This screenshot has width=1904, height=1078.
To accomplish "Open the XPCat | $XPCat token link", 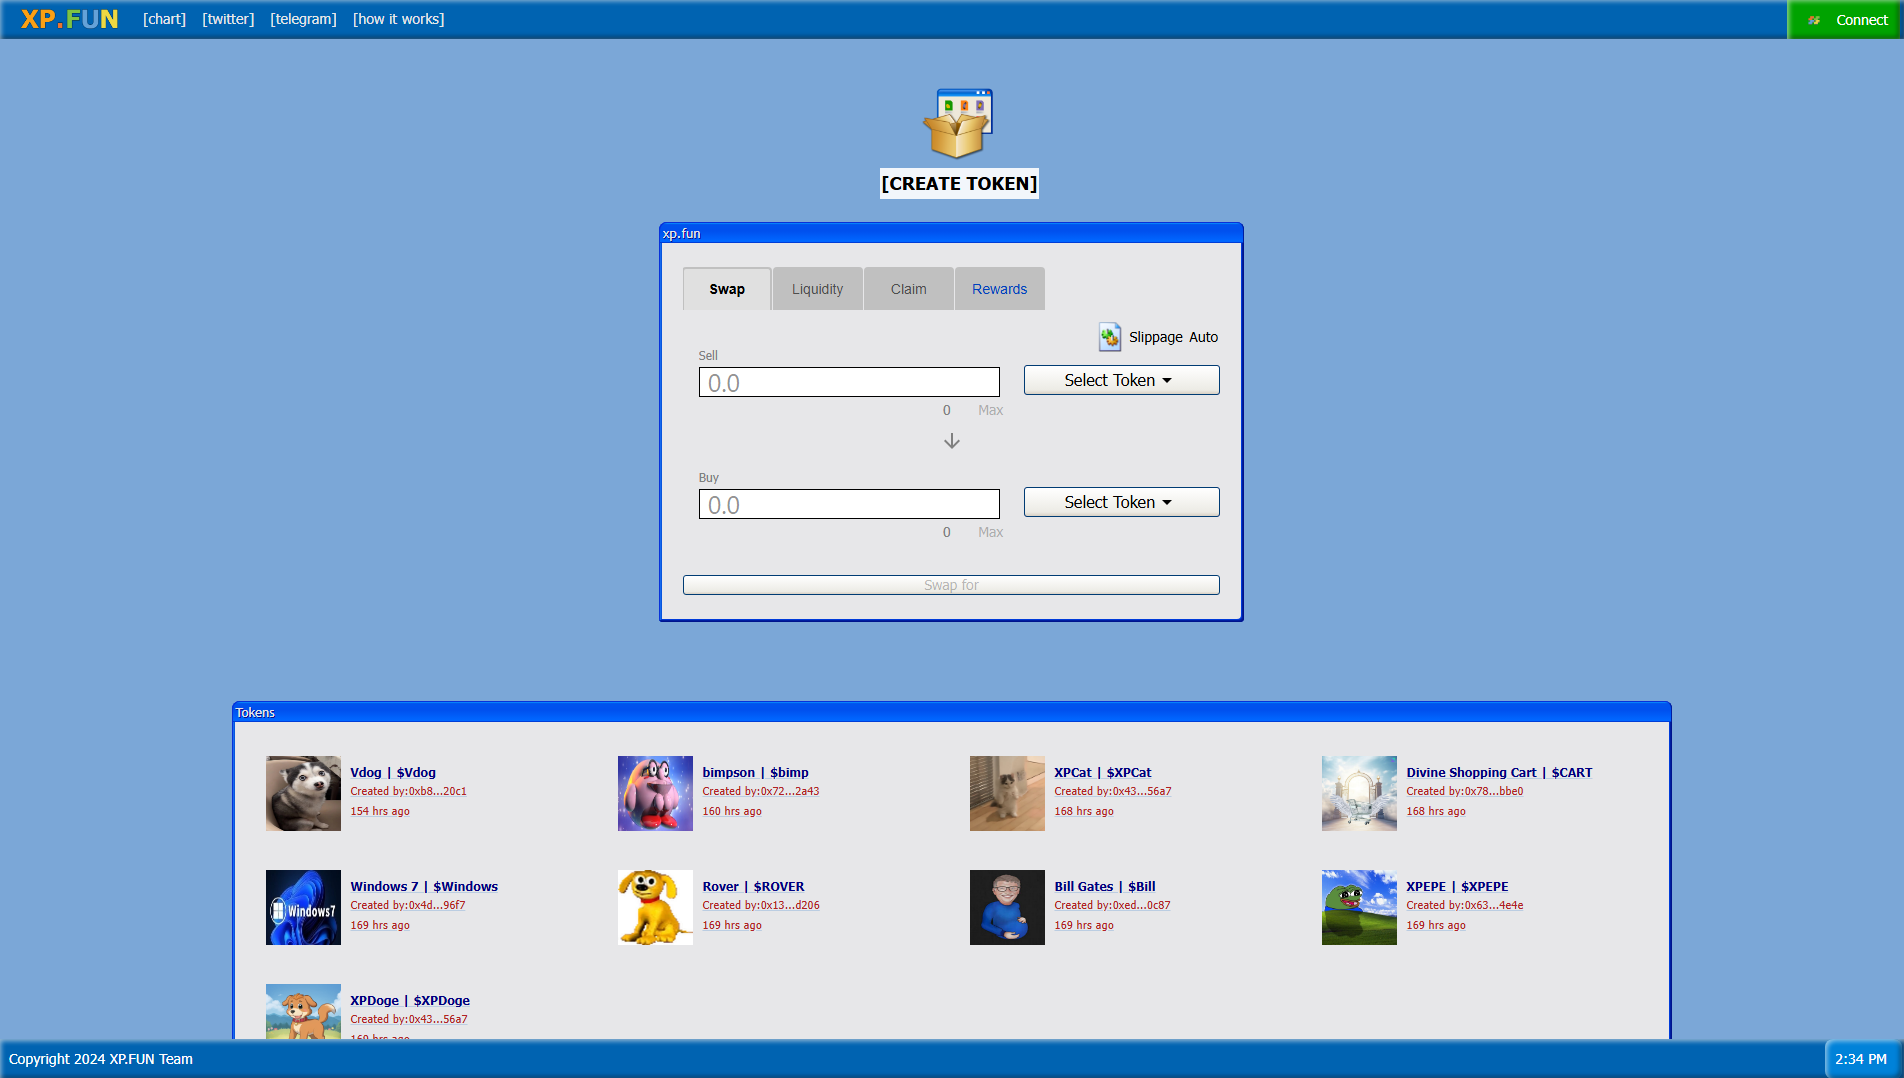I will [x=1102, y=772].
